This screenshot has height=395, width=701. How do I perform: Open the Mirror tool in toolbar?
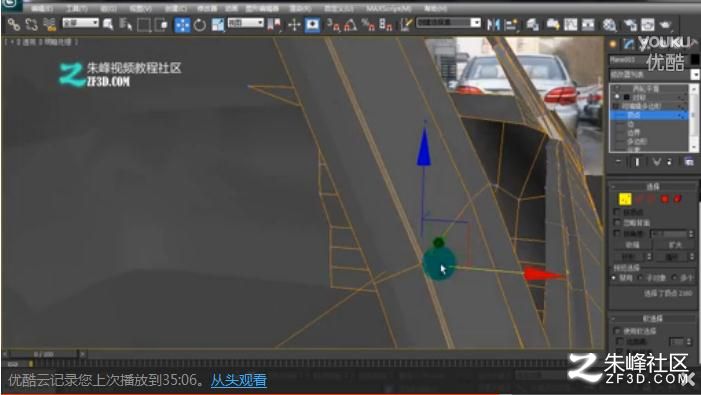[493, 25]
